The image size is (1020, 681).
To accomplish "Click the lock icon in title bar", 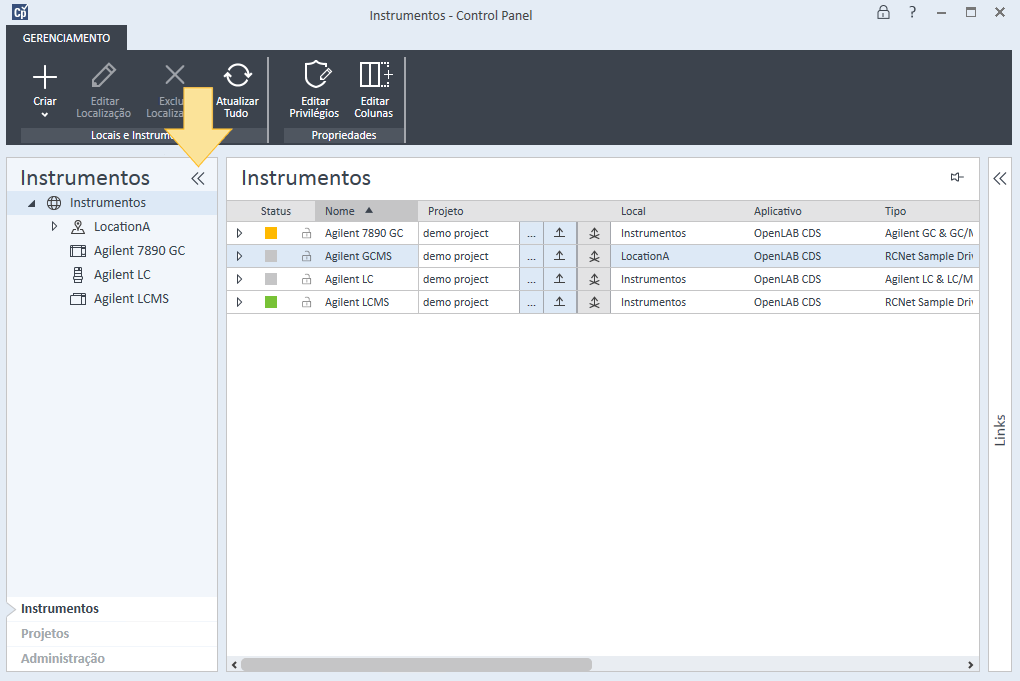I will (x=883, y=12).
